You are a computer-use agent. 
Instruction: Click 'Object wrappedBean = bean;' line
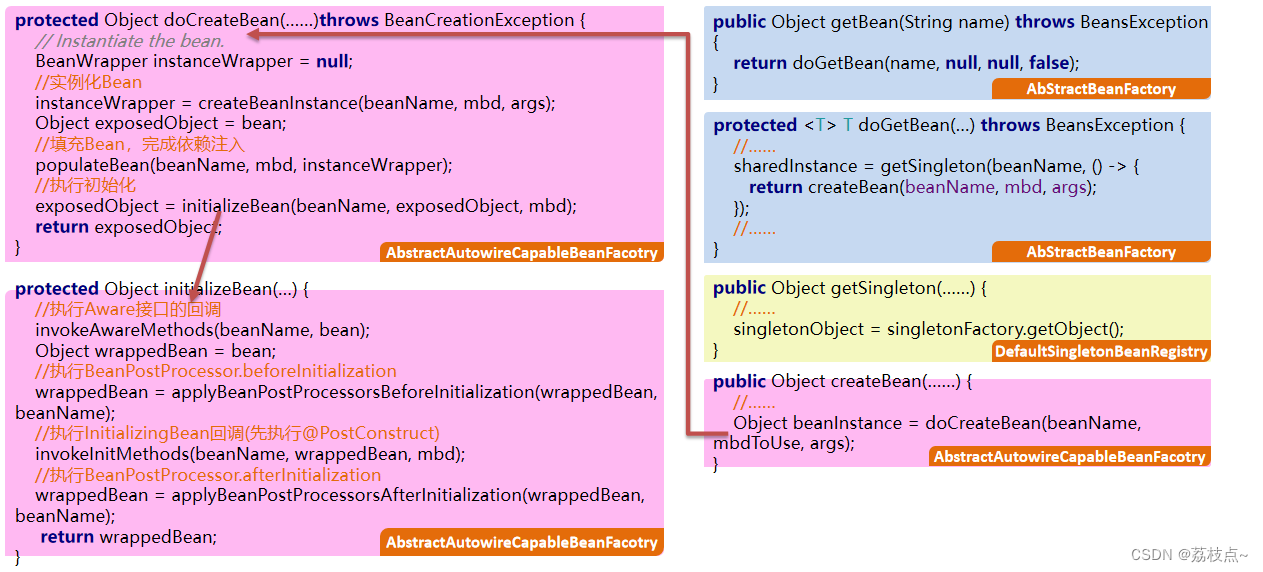(x=155, y=351)
